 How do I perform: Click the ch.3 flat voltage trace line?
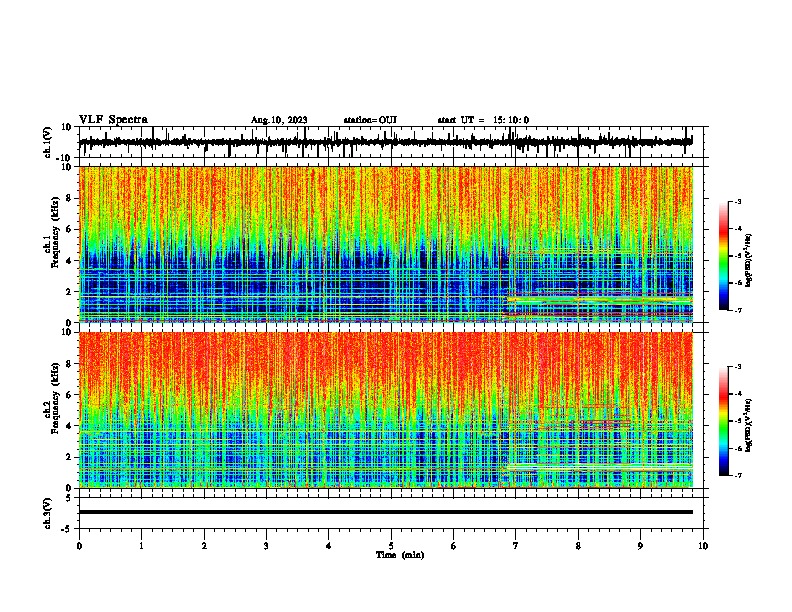[x=385, y=512]
